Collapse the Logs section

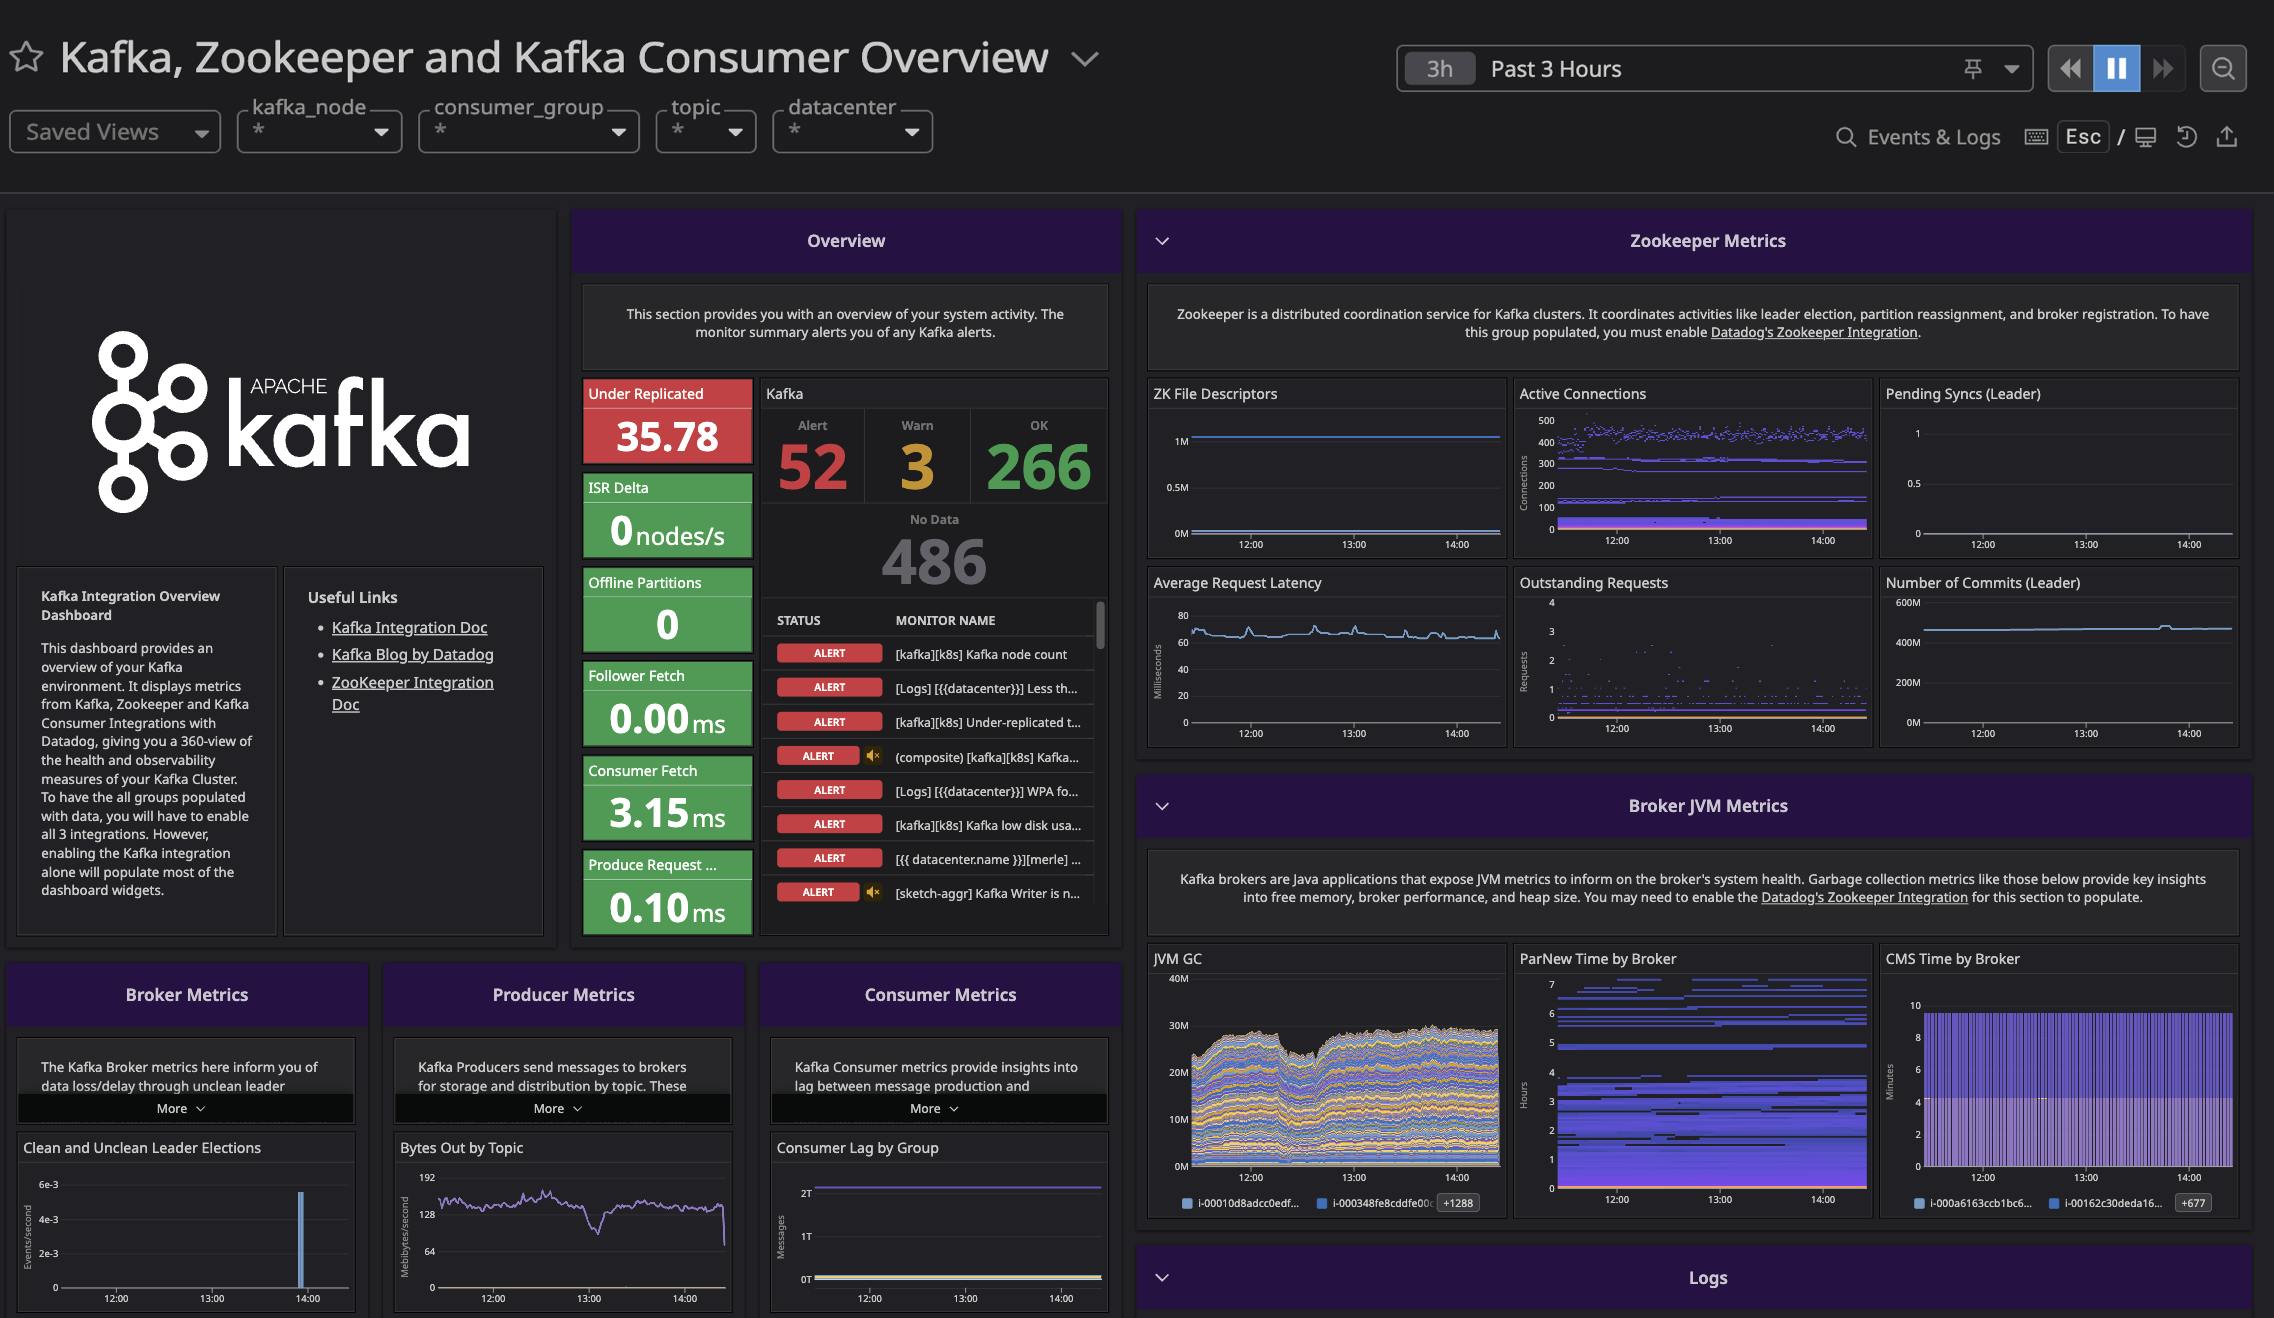pos(1162,1277)
